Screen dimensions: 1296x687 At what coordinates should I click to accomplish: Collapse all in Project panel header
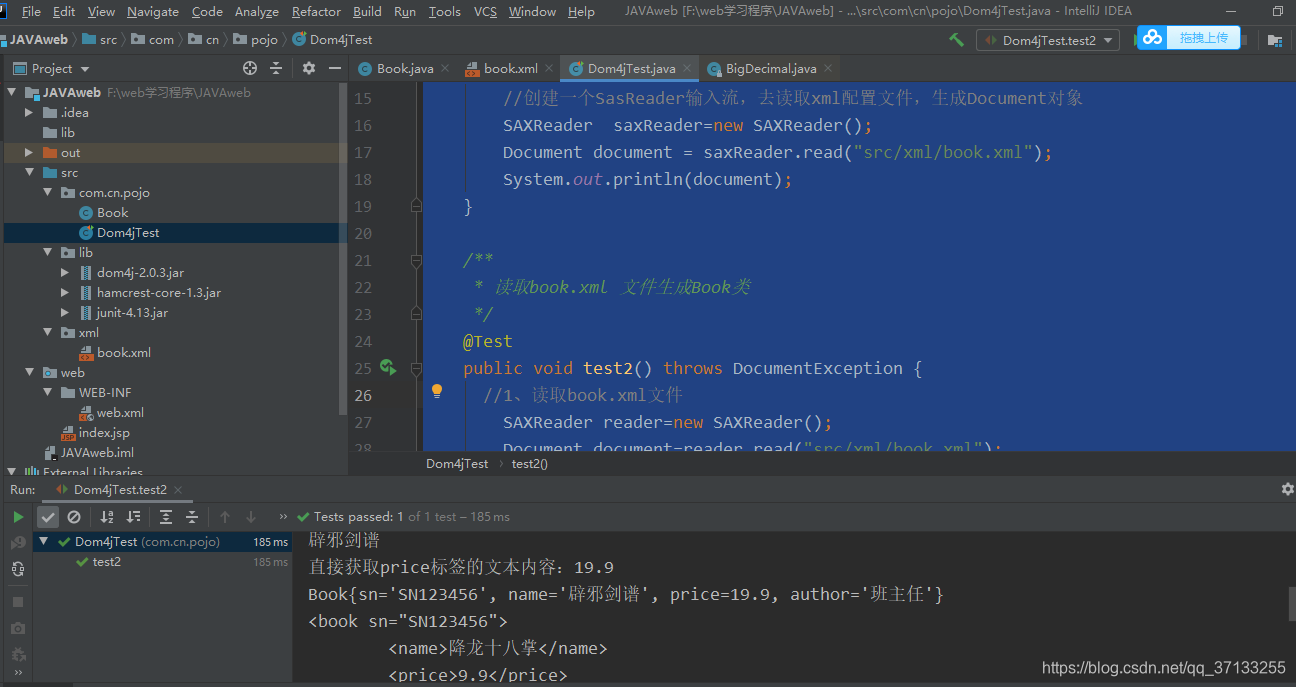(277, 68)
